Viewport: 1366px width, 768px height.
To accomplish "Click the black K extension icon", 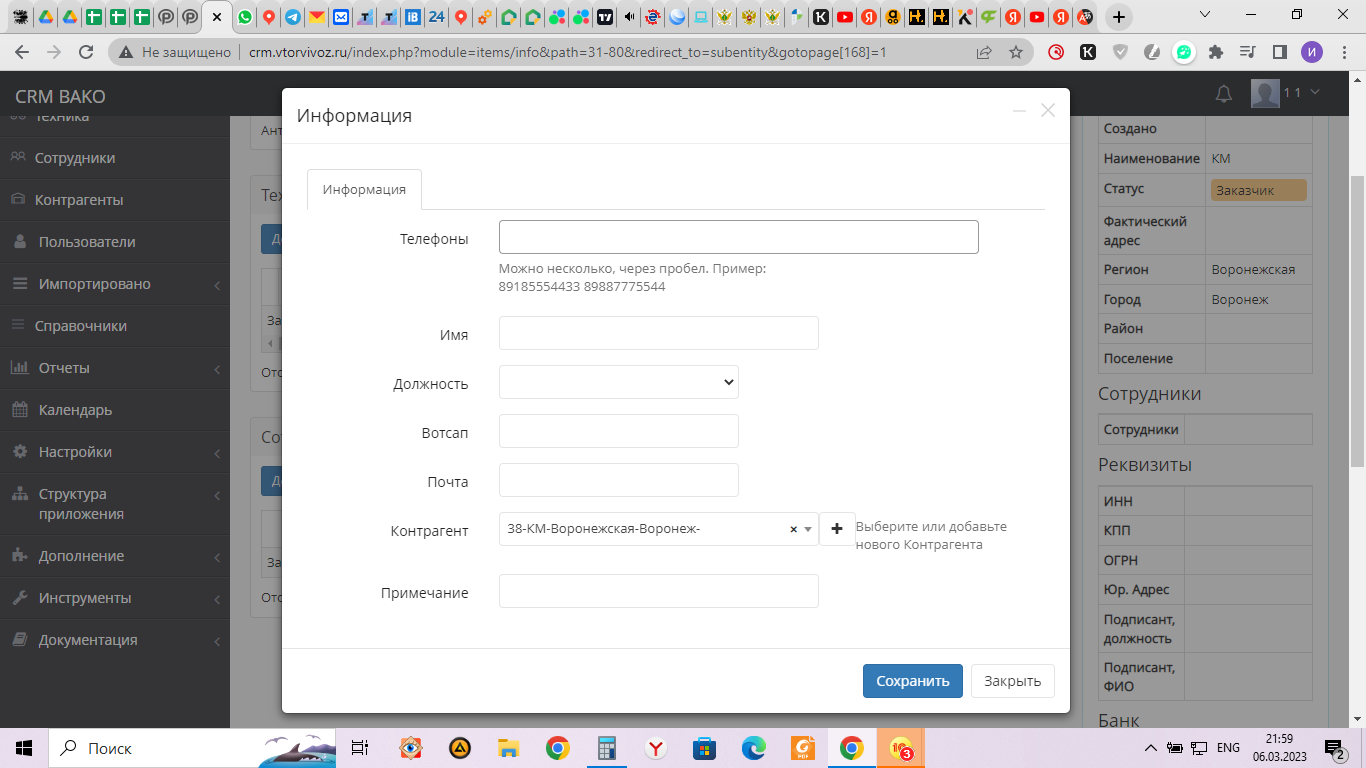I will [x=1087, y=52].
